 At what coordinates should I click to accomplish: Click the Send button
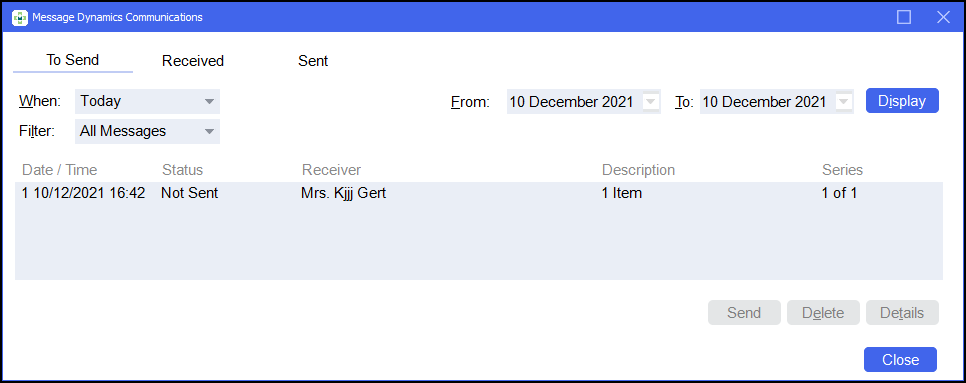pyautogui.click(x=744, y=313)
